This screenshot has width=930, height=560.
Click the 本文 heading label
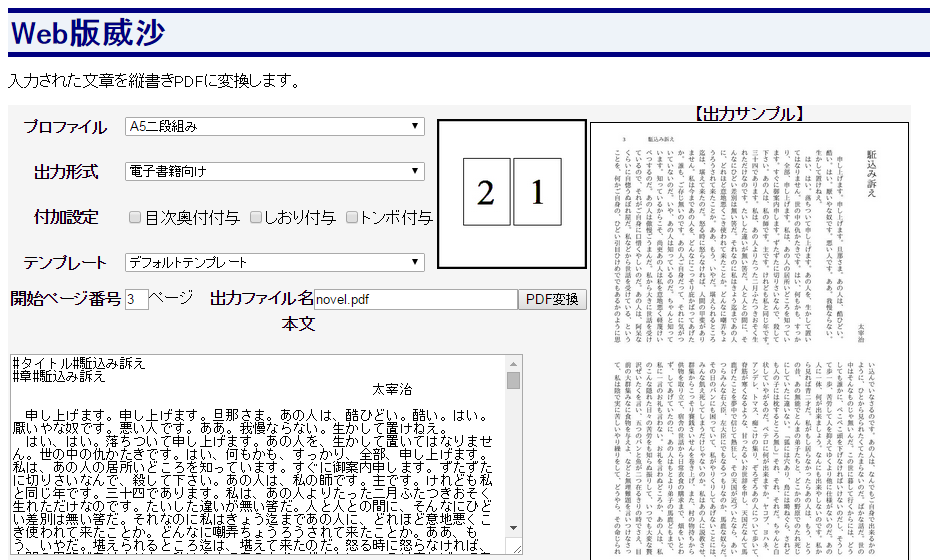298,324
